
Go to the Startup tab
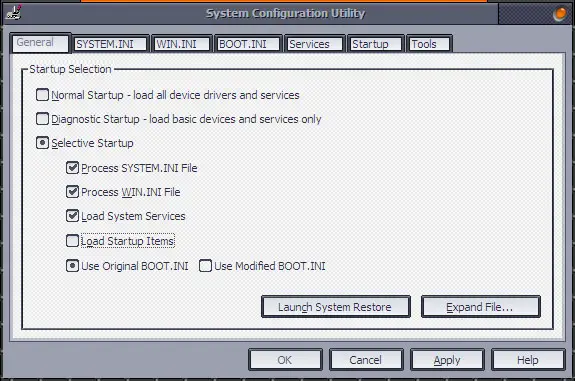tap(376, 44)
